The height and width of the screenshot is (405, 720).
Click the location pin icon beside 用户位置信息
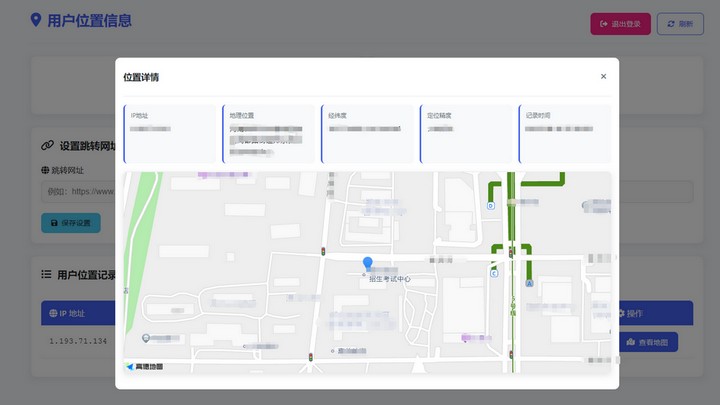(36, 20)
